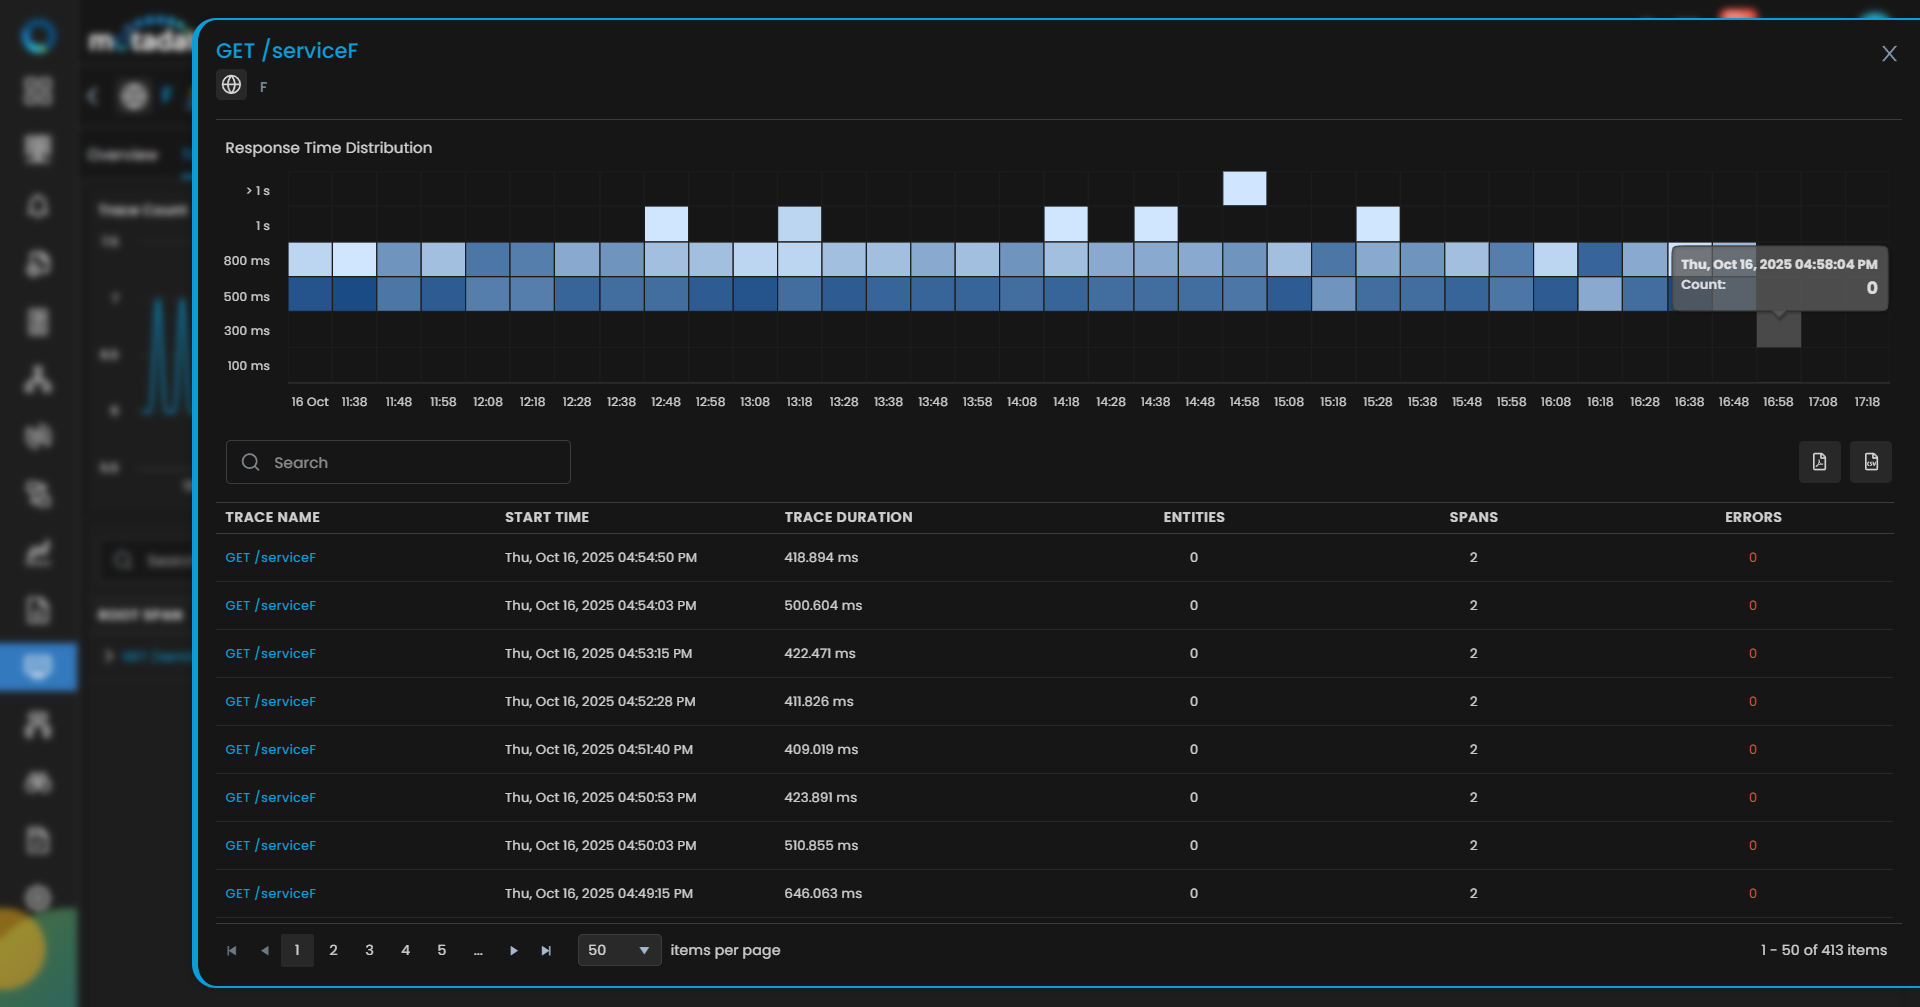Go to the next page arrow
This screenshot has width=1920, height=1007.
point(513,950)
